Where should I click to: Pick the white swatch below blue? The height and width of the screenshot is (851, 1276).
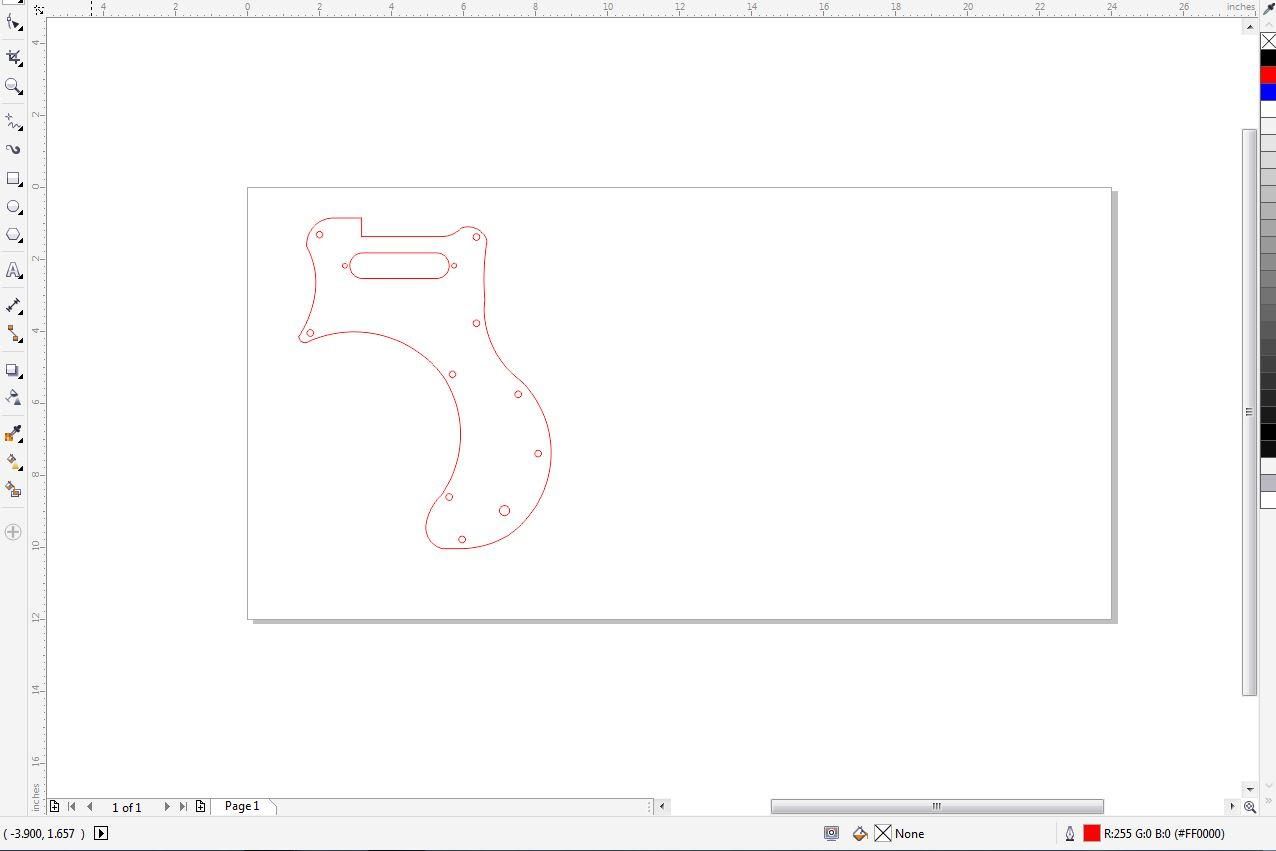(1268, 109)
